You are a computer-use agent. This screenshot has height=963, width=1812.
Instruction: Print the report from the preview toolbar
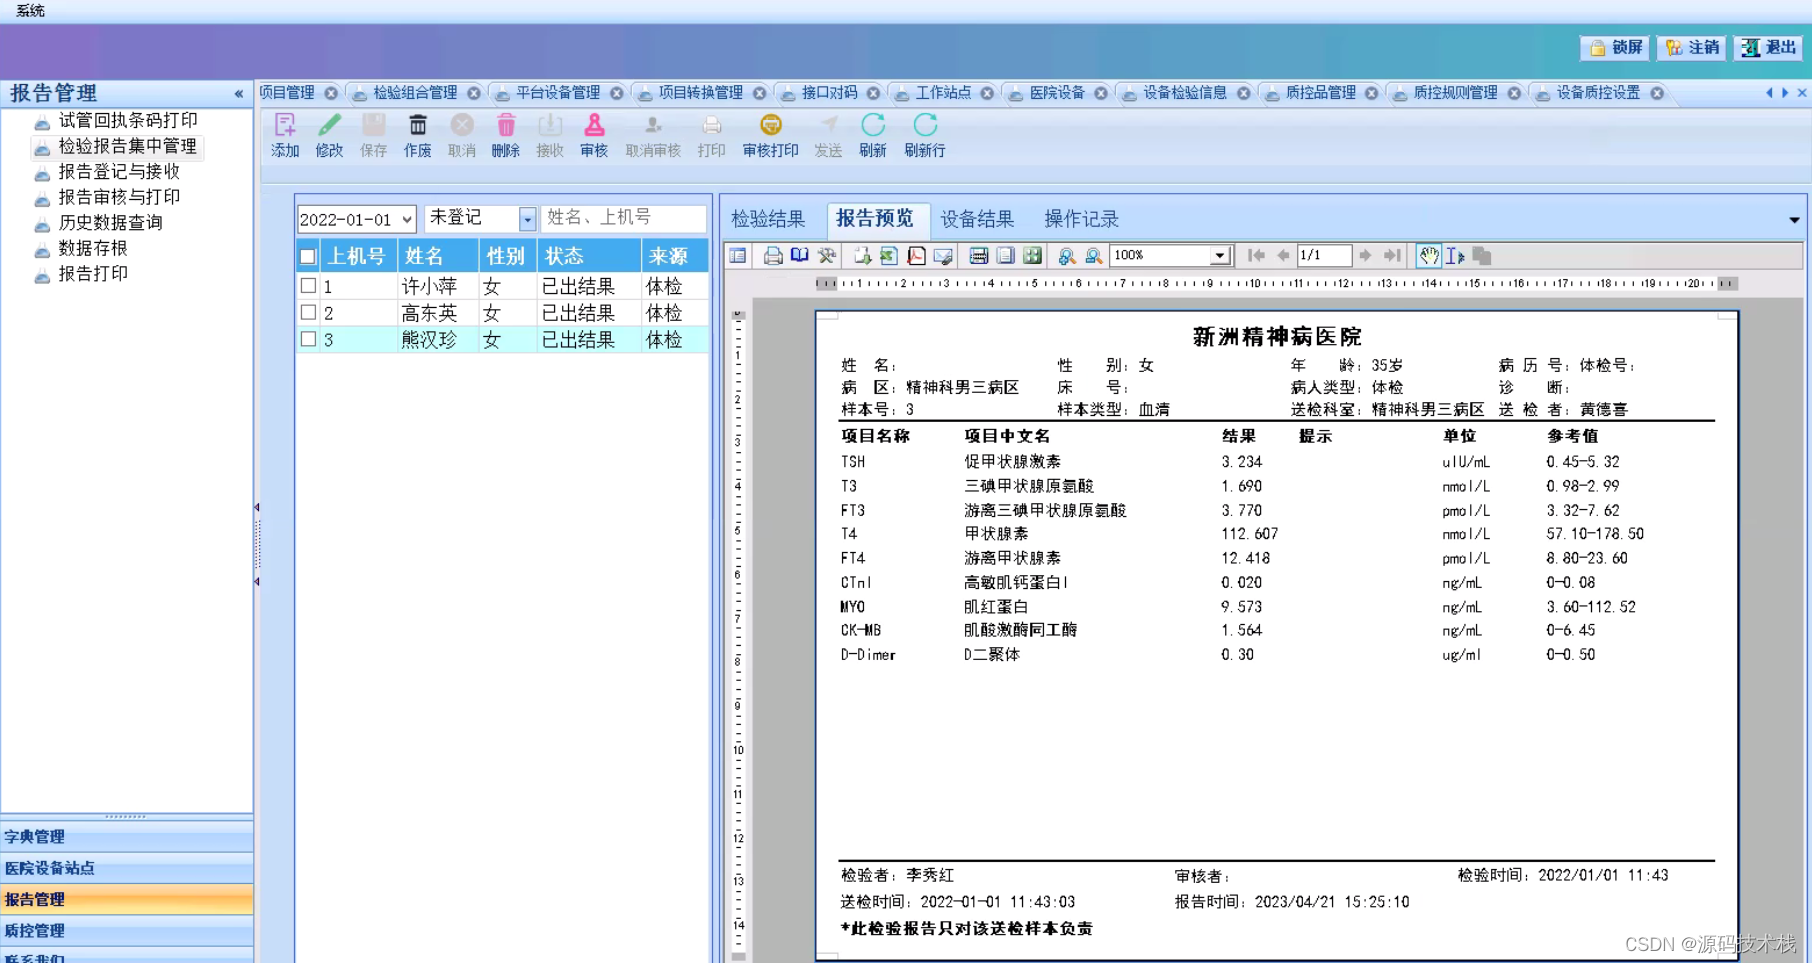[771, 255]
